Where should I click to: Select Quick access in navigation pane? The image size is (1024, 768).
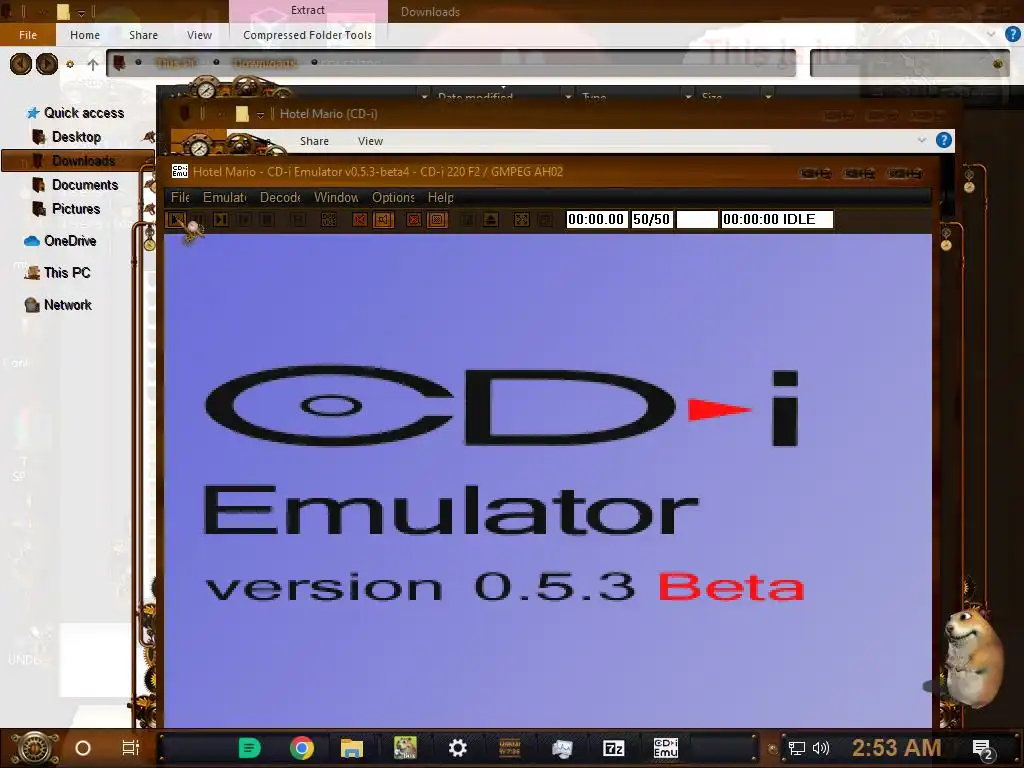[75, 113]
